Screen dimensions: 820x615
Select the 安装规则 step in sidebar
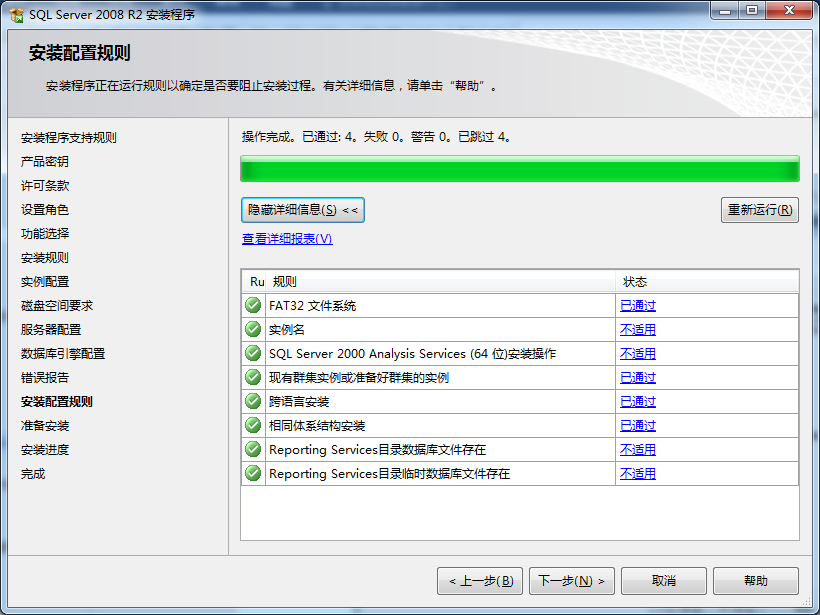pos(44,258)
